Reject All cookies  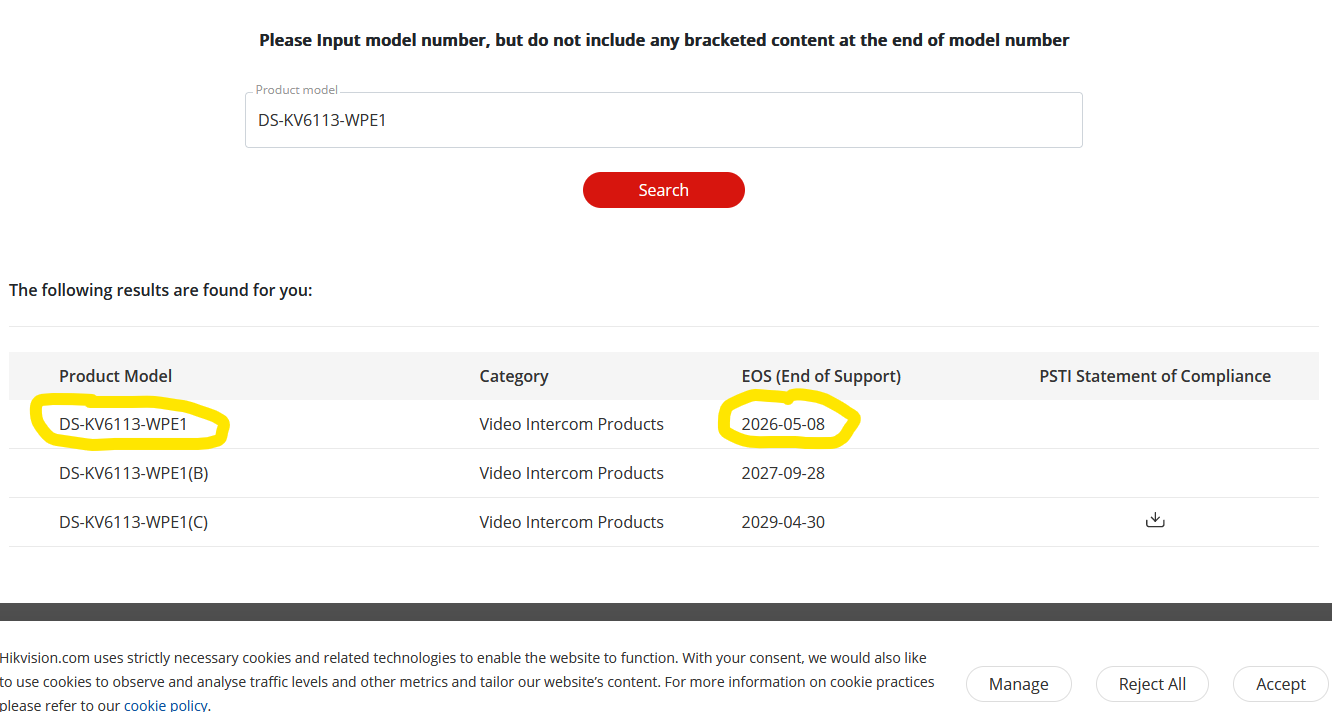click(x=1152, y=684)
